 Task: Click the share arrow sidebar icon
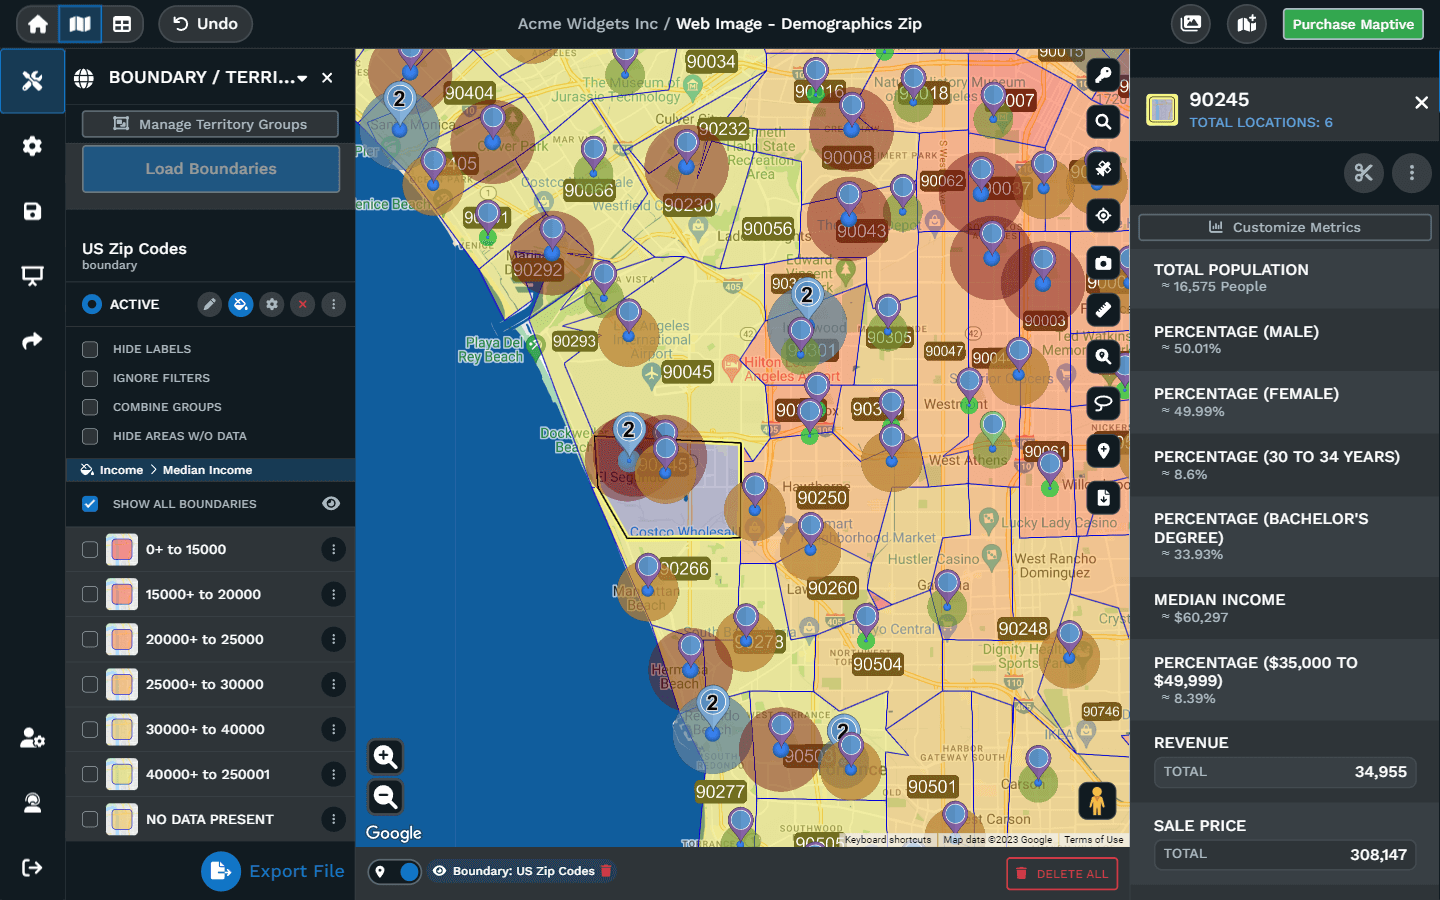[x=32, y=341]
